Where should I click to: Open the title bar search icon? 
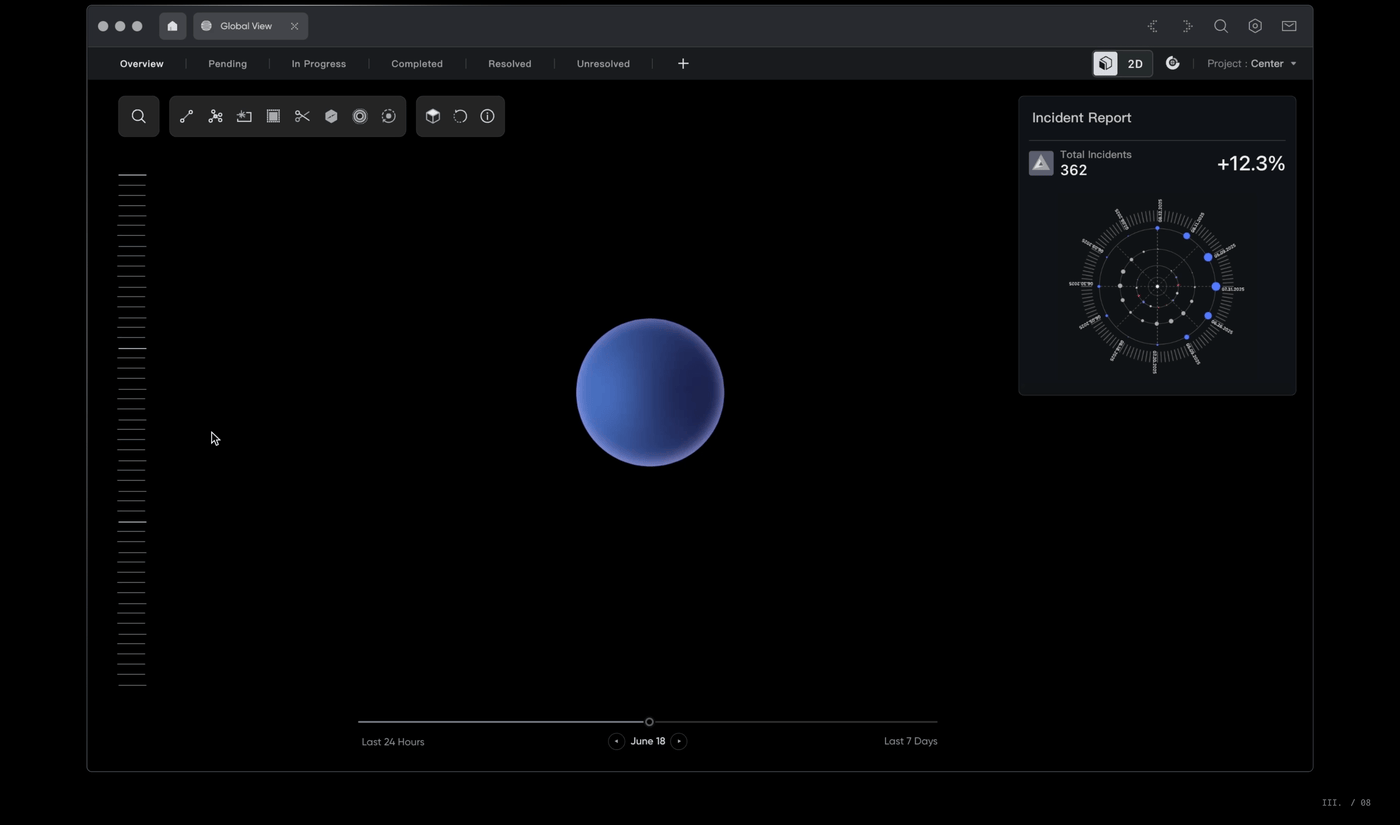(x=1221, y=26)
